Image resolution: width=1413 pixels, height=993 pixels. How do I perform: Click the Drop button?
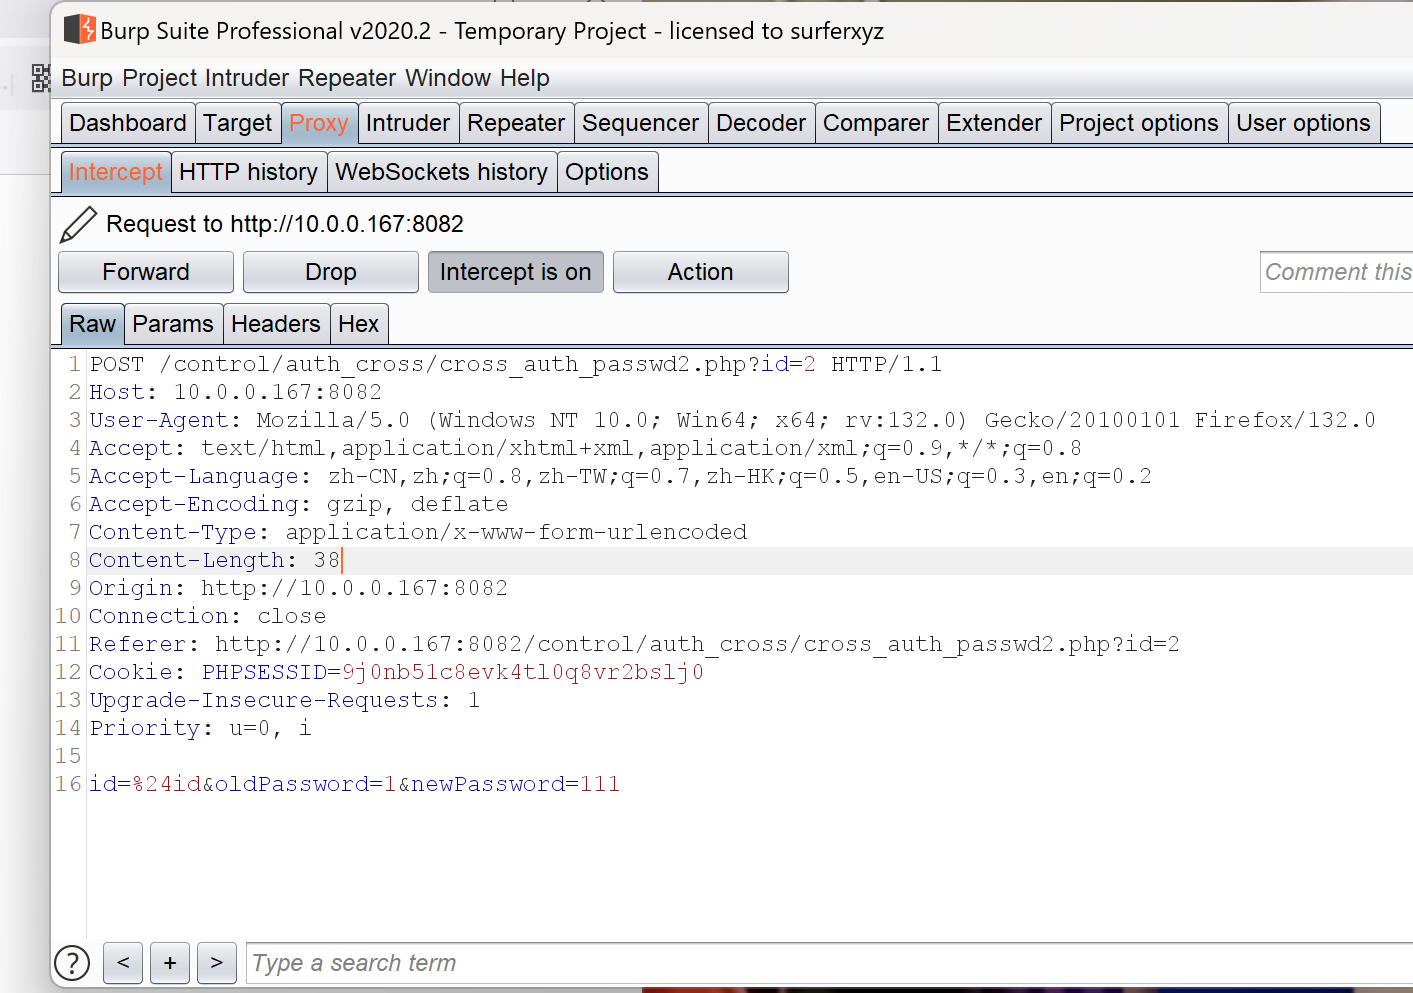click(x=331, y=272)
